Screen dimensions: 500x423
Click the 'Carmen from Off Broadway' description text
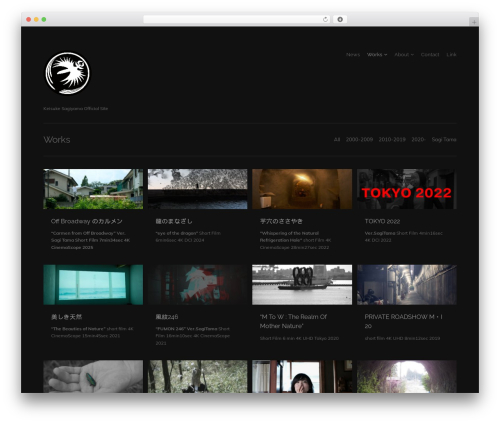(x=90, y=240)
